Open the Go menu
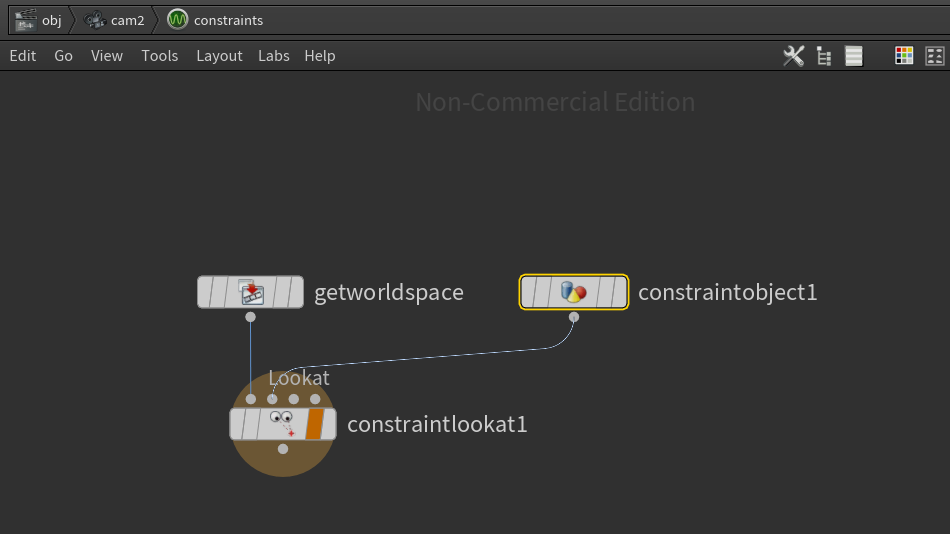The image size is (950, 534). (x=63, y=56)
